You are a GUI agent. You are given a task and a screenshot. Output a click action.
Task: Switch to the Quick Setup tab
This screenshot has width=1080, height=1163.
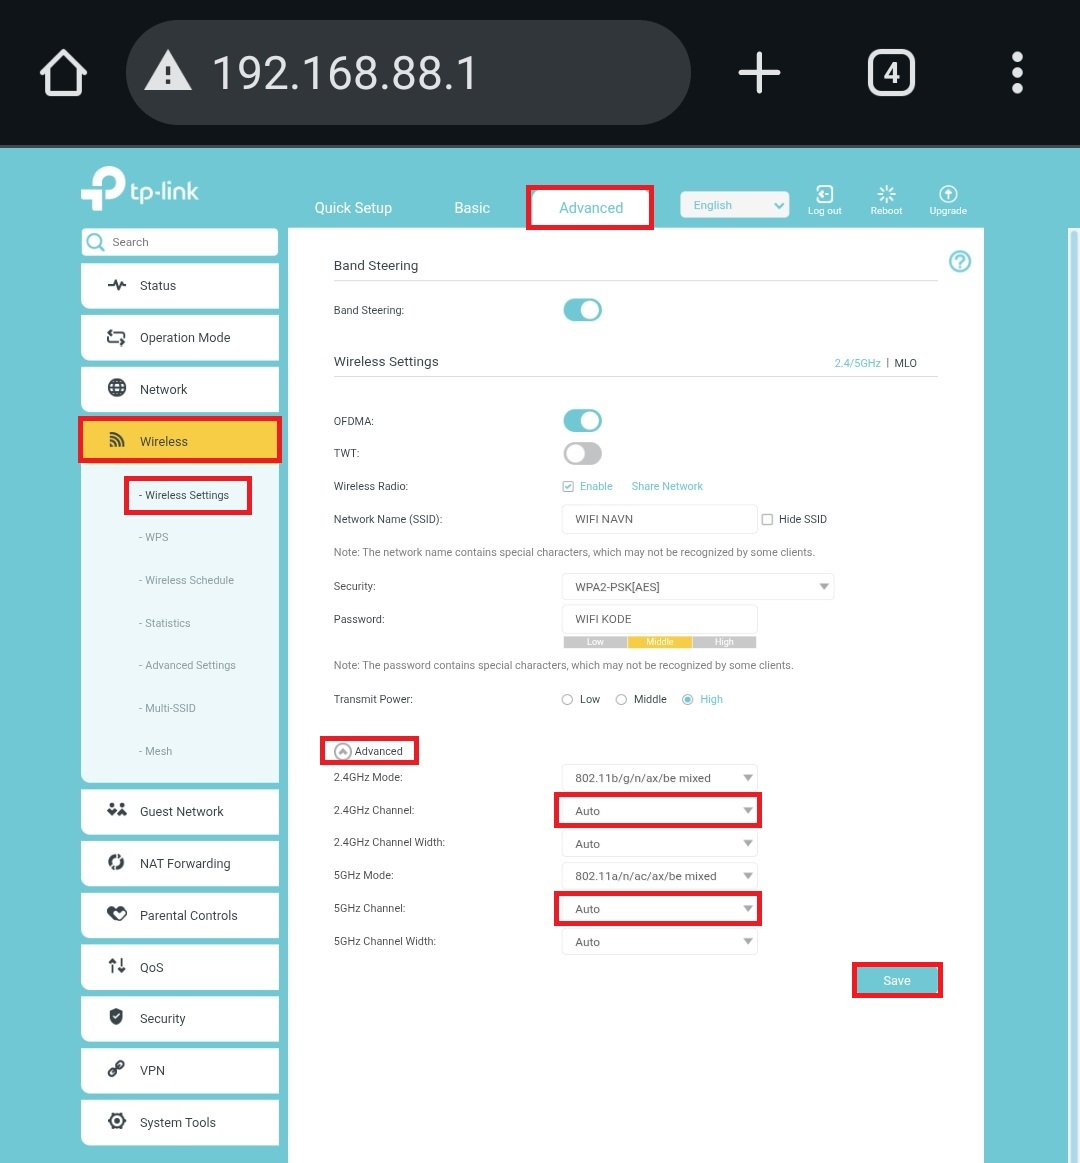[x=353, y=208]
